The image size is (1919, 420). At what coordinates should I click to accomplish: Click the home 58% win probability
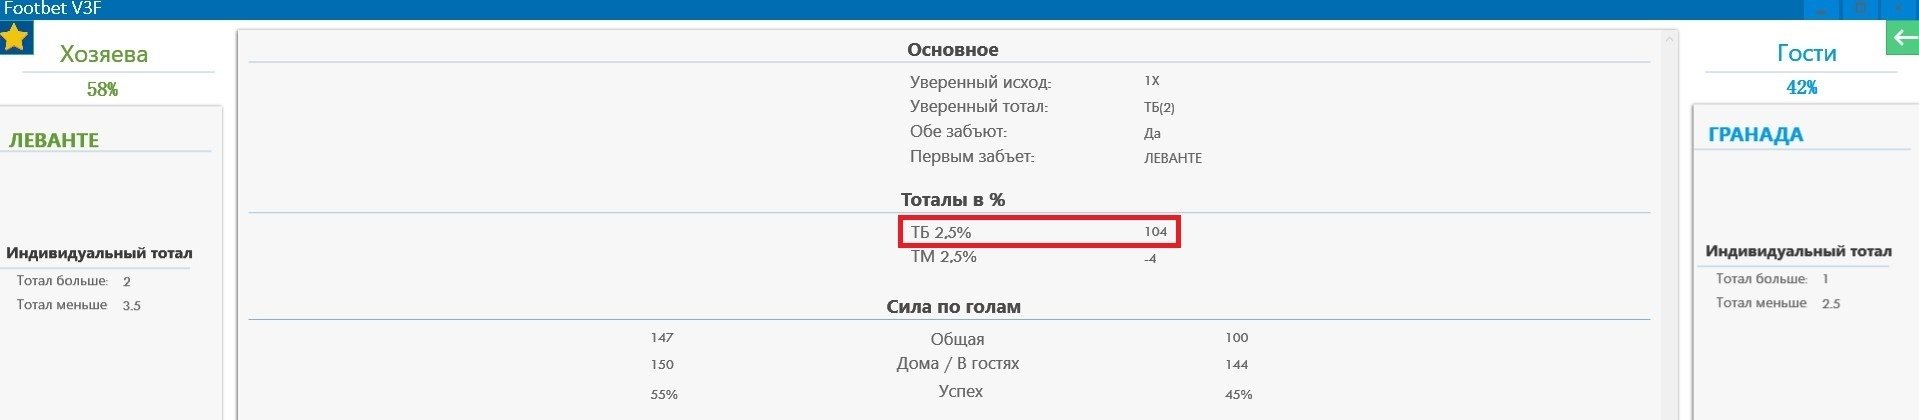tap(102, 89)
